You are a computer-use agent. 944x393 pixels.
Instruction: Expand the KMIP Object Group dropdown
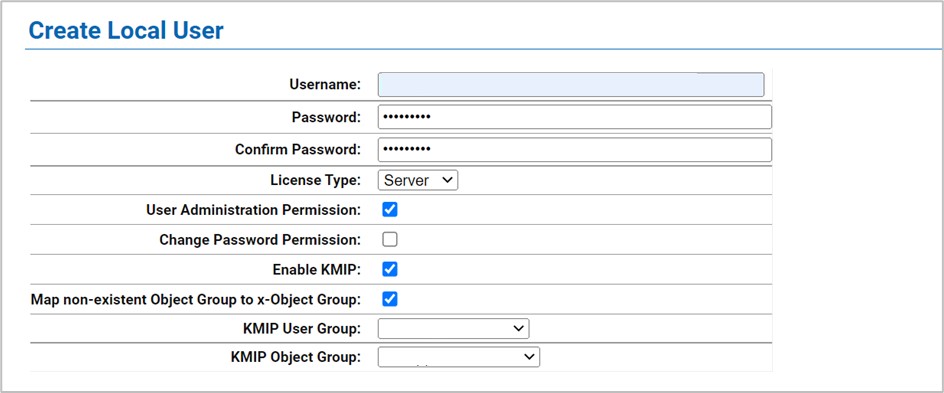pyautogui.click(x=459, y=357)
